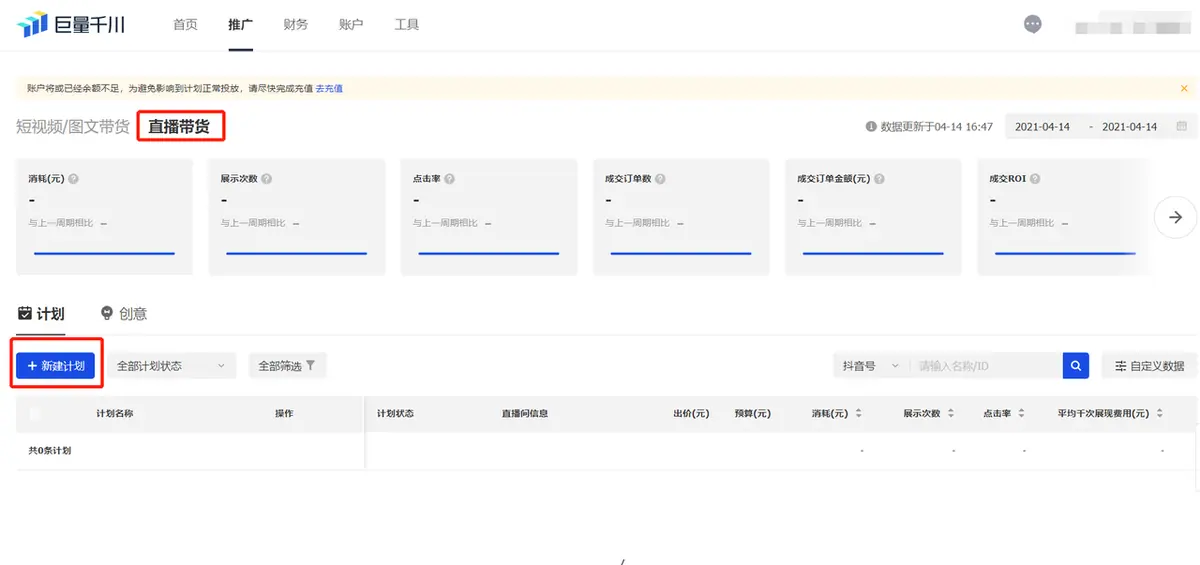Click the 计划名称 column header

tap(115, 414)
